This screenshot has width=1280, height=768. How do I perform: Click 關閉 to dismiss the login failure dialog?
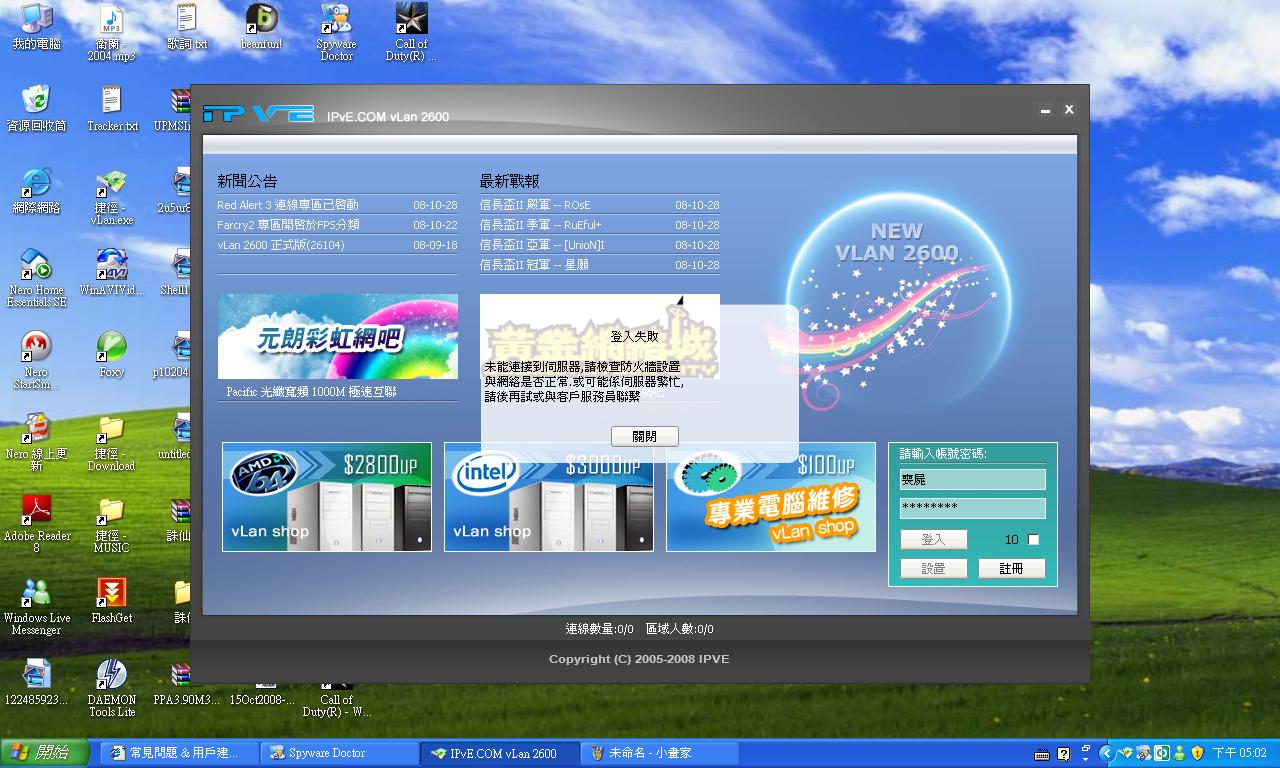(644, 436)
